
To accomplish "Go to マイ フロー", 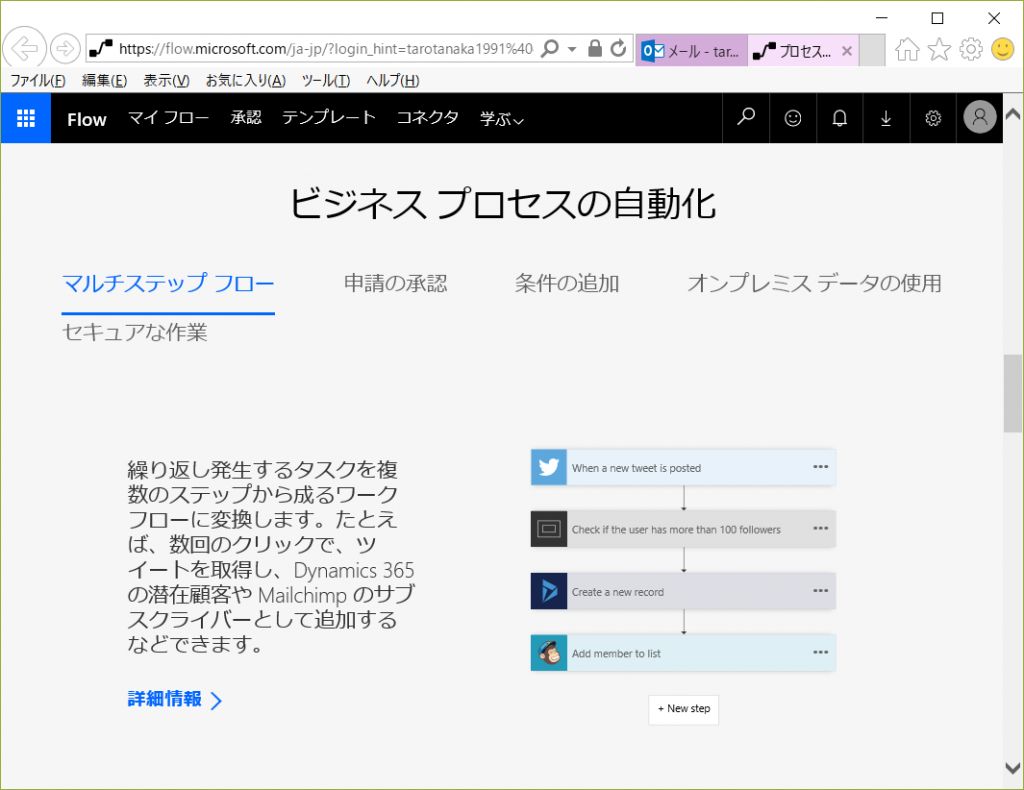I will pos(168,118).
